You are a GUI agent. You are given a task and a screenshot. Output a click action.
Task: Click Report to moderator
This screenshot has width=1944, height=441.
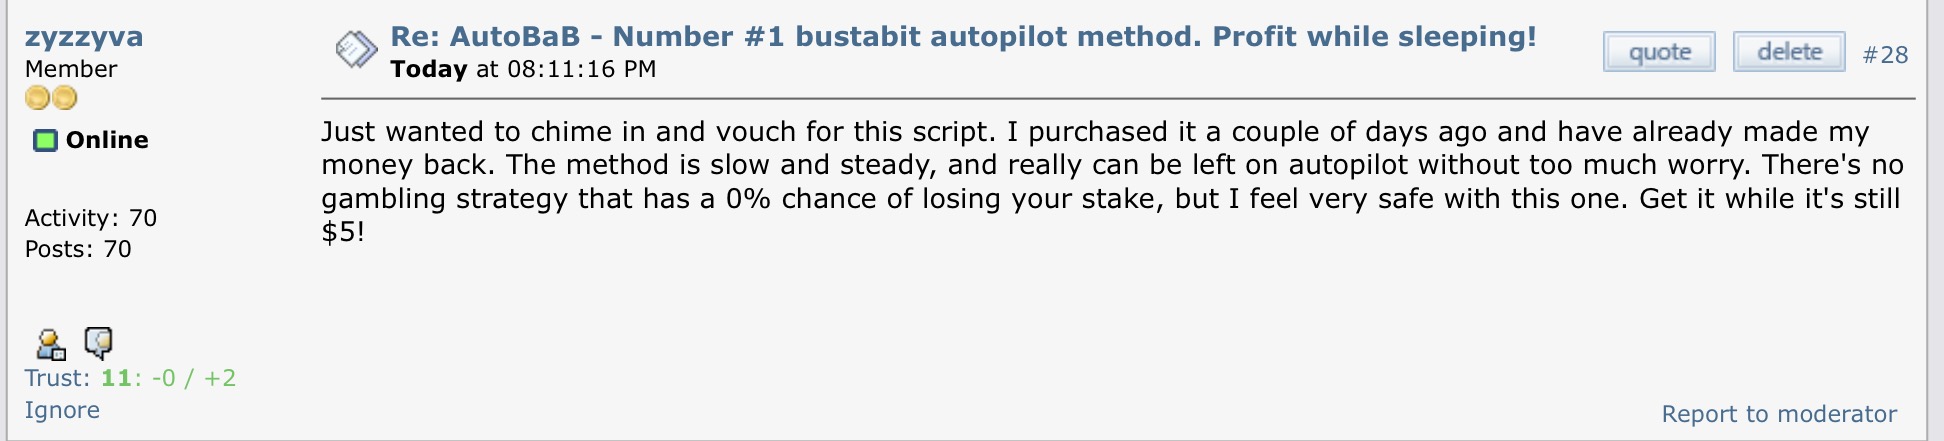(x=1779, y=414)
